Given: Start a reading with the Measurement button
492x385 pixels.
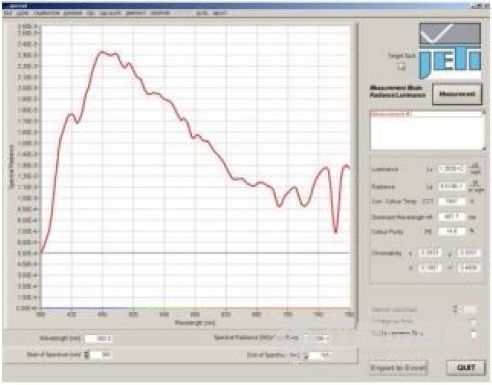Looking at the screenshot, I should pos(457,94).
